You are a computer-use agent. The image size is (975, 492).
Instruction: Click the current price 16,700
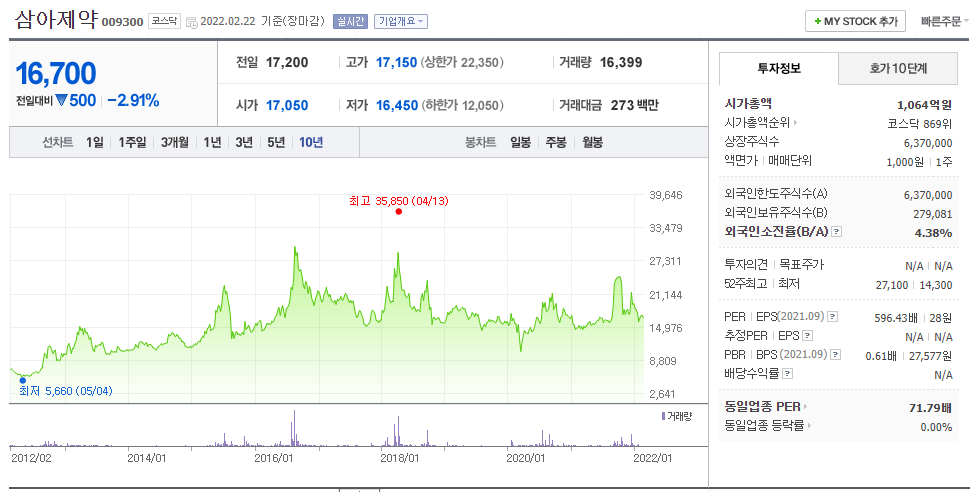(56, 73)
